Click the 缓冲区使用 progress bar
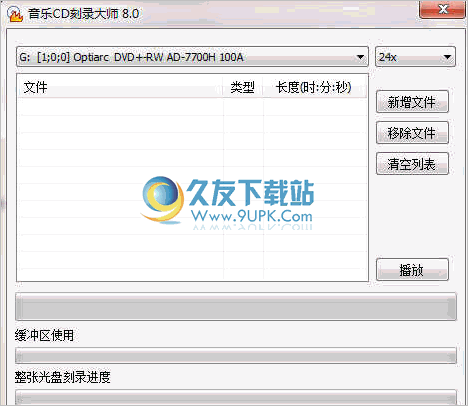Image resolution: width=468 pixels, height=406 pixels. click(236, 355)
